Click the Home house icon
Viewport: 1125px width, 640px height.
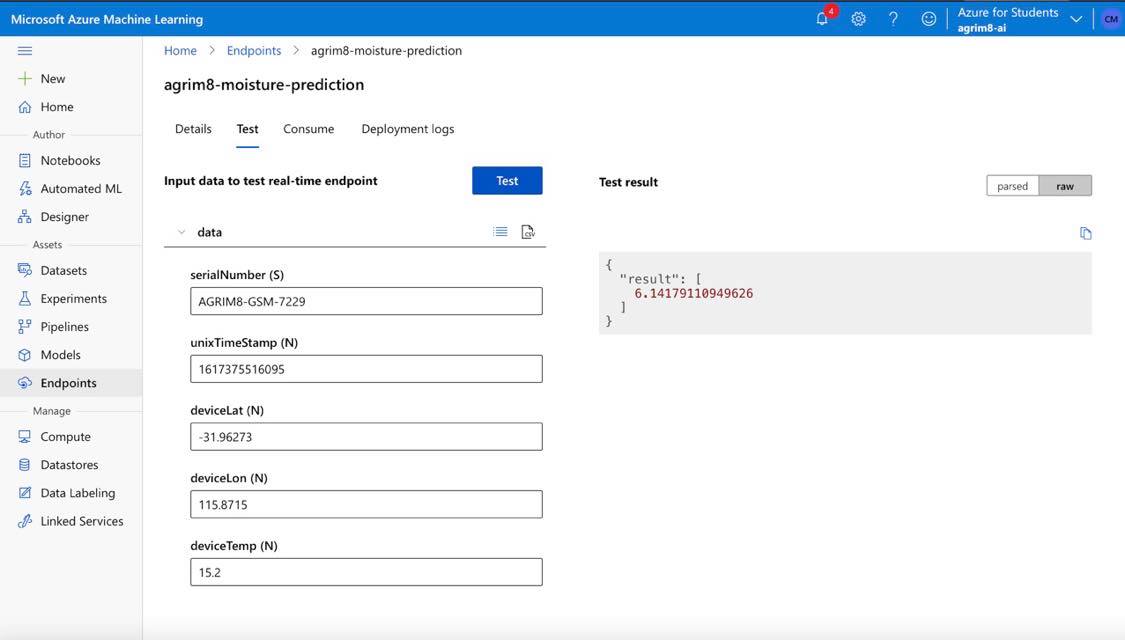pos(25,107)
